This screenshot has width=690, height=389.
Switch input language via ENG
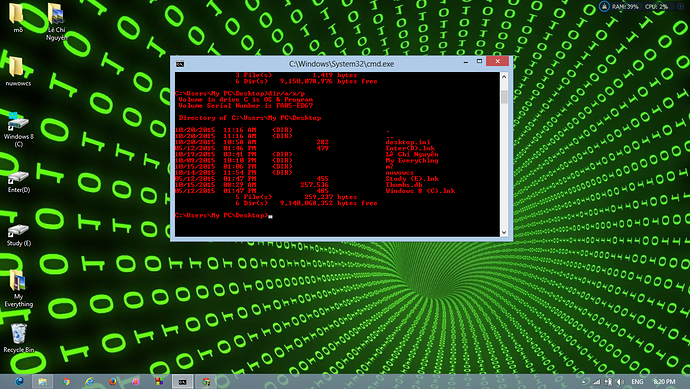(637, 382)
